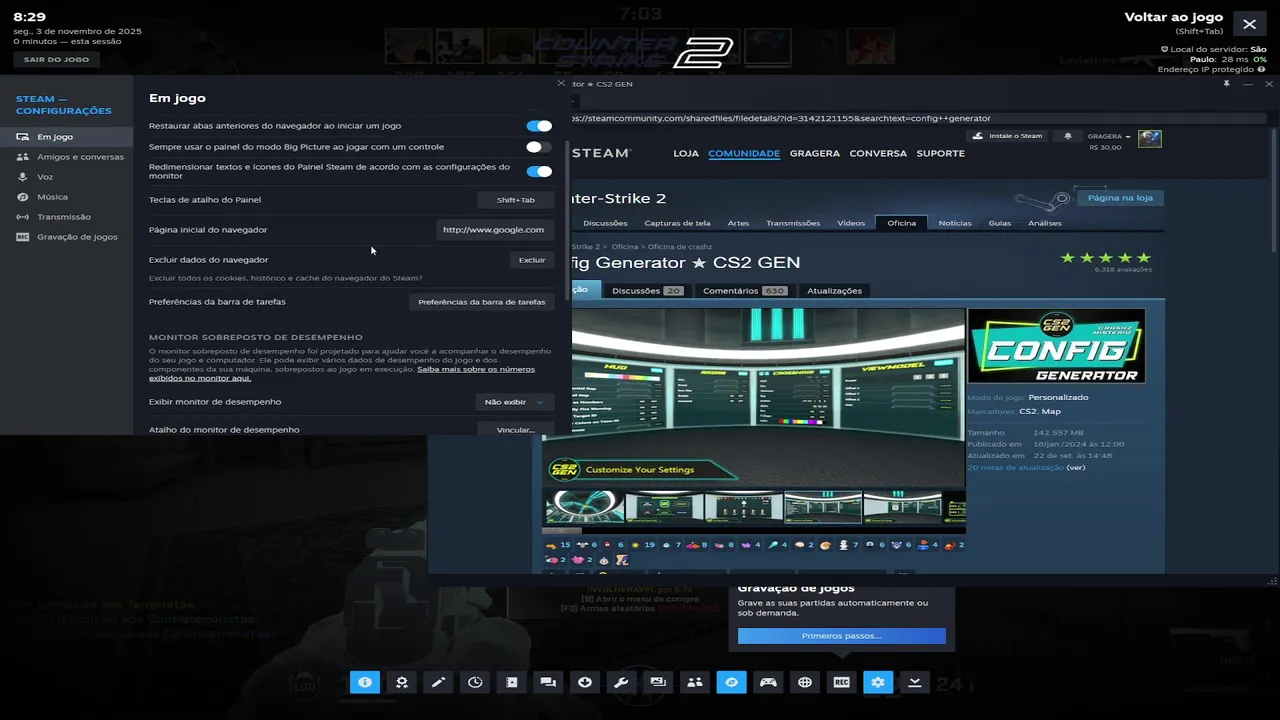
Task: Click the wrench icon in overlay toolbar
Action: coord(621,682)
